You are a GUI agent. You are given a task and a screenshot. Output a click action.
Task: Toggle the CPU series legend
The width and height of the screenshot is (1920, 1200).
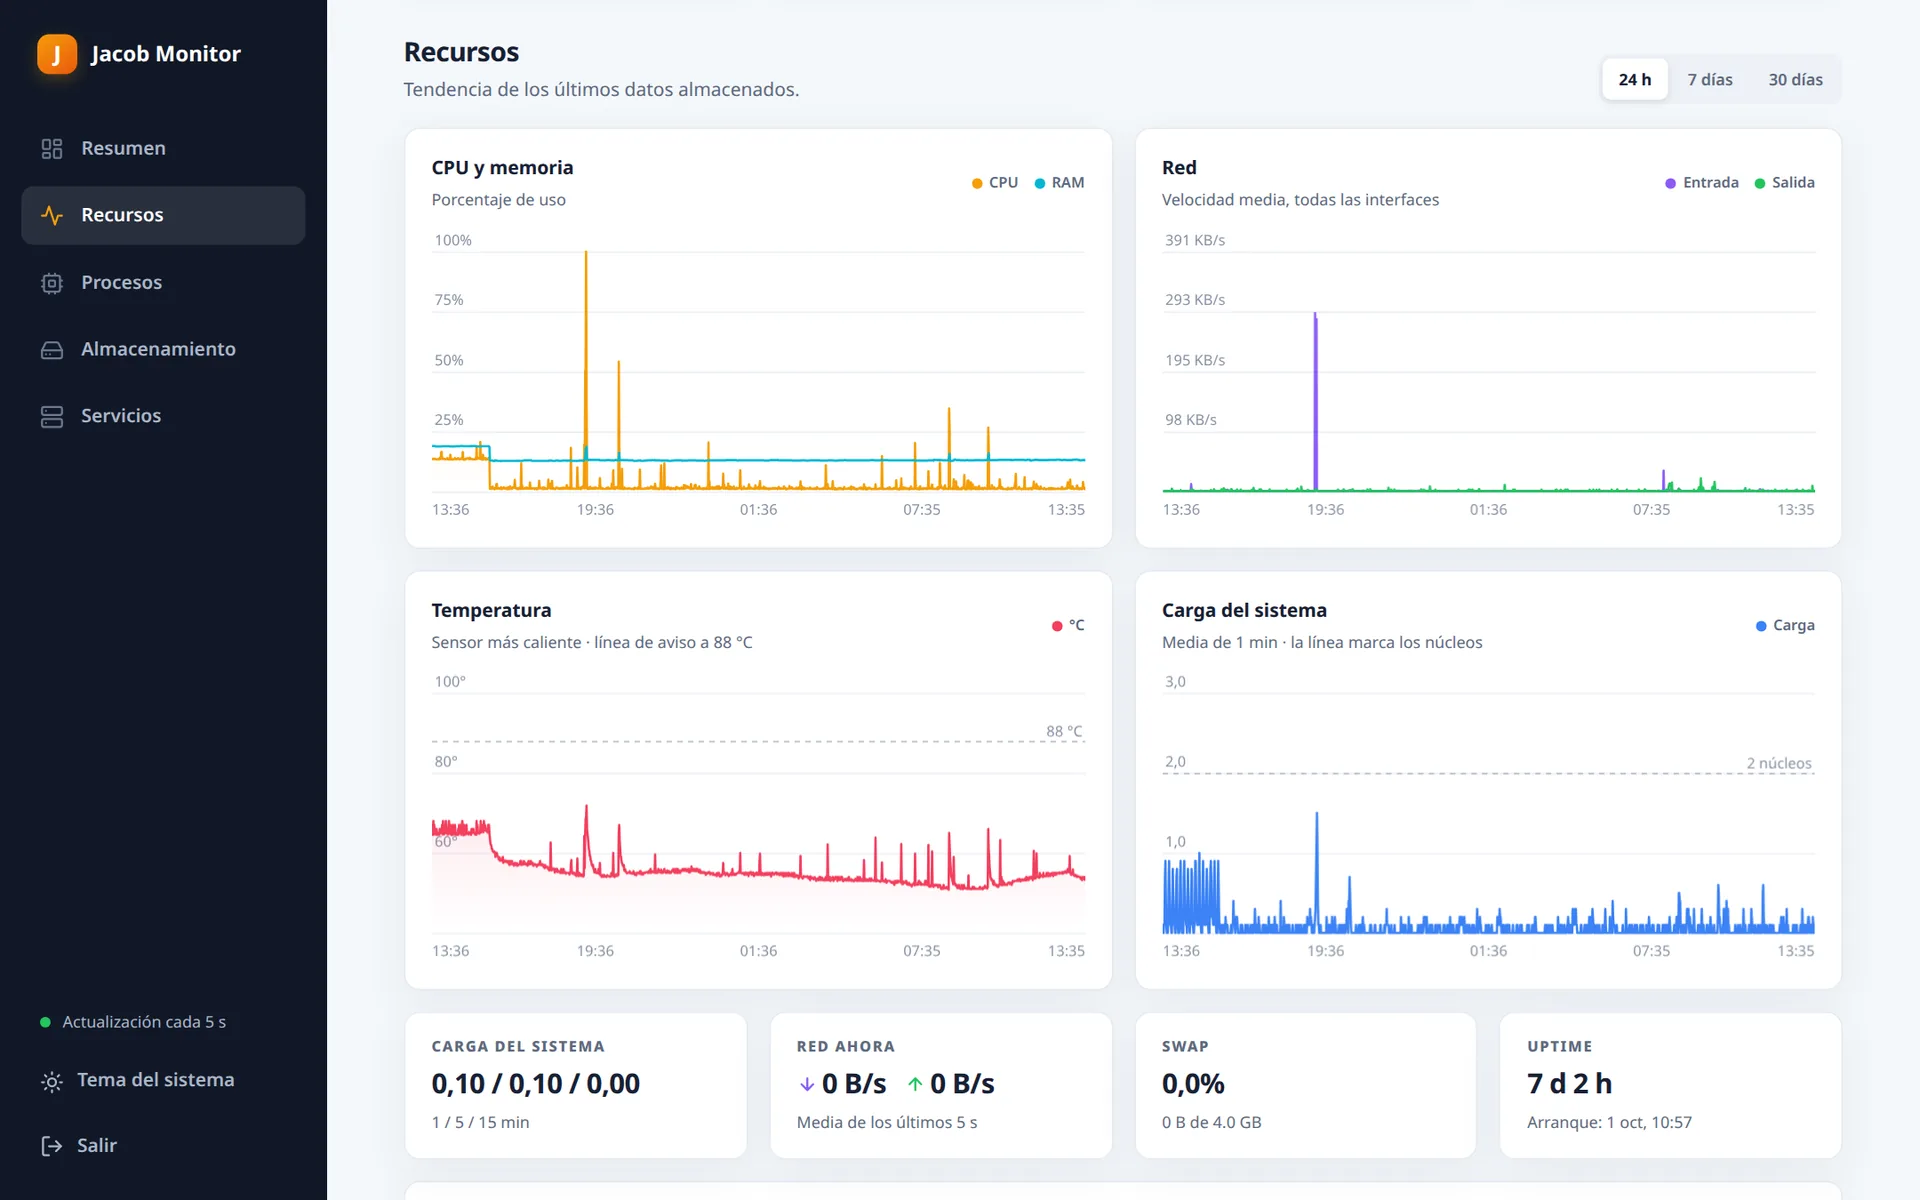point(995,183)
